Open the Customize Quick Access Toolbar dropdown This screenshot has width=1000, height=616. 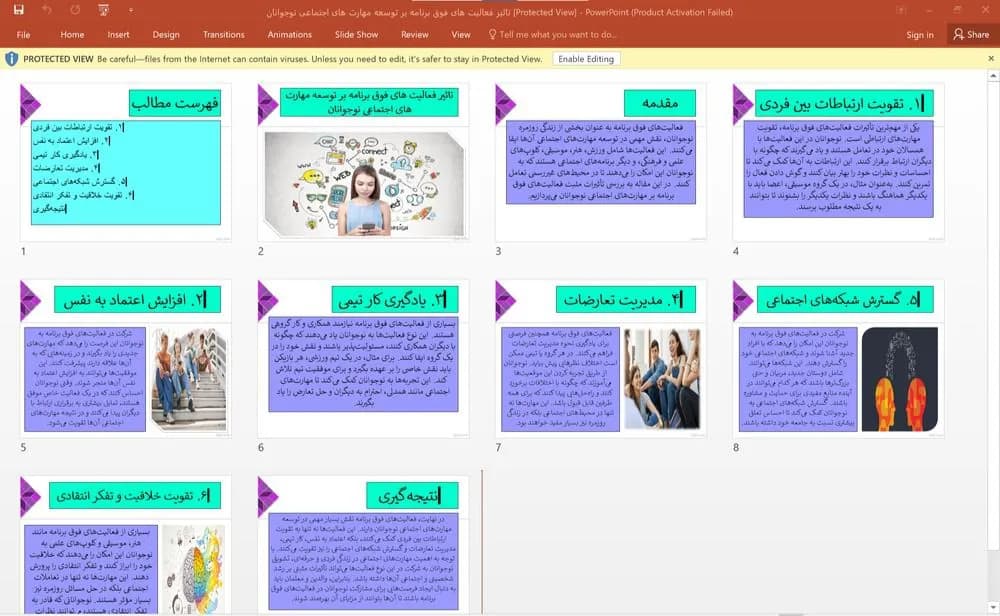pyautogui.click(x=131, y=10)
